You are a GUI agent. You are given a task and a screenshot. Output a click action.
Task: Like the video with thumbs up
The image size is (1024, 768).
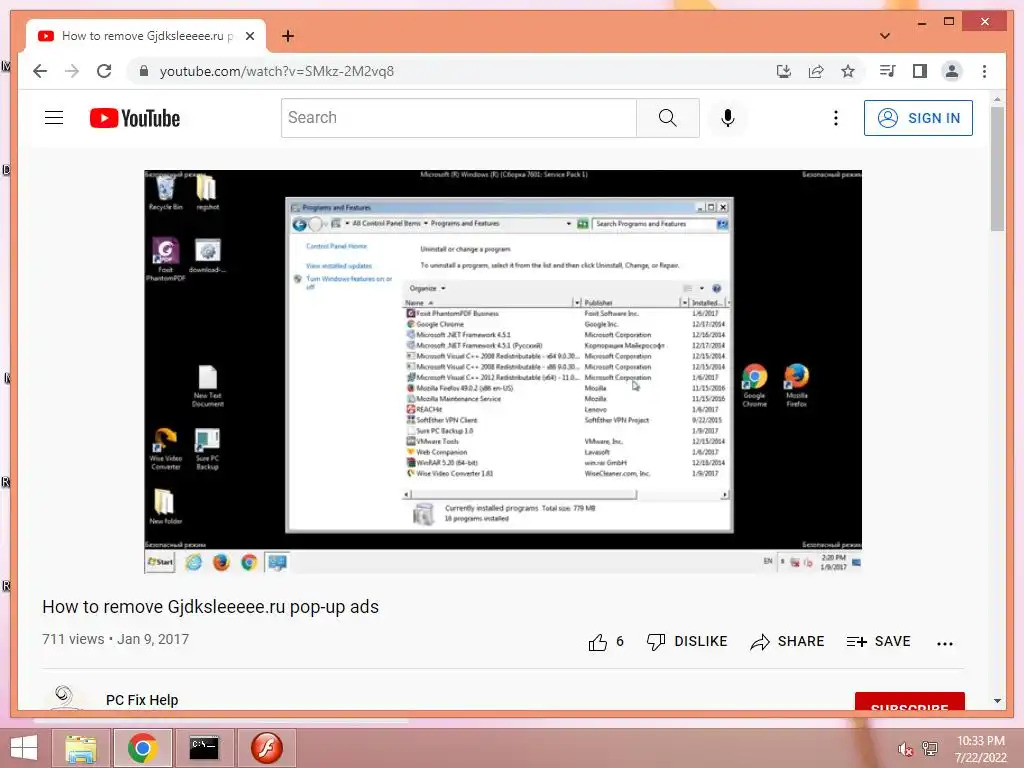(605, 642)
